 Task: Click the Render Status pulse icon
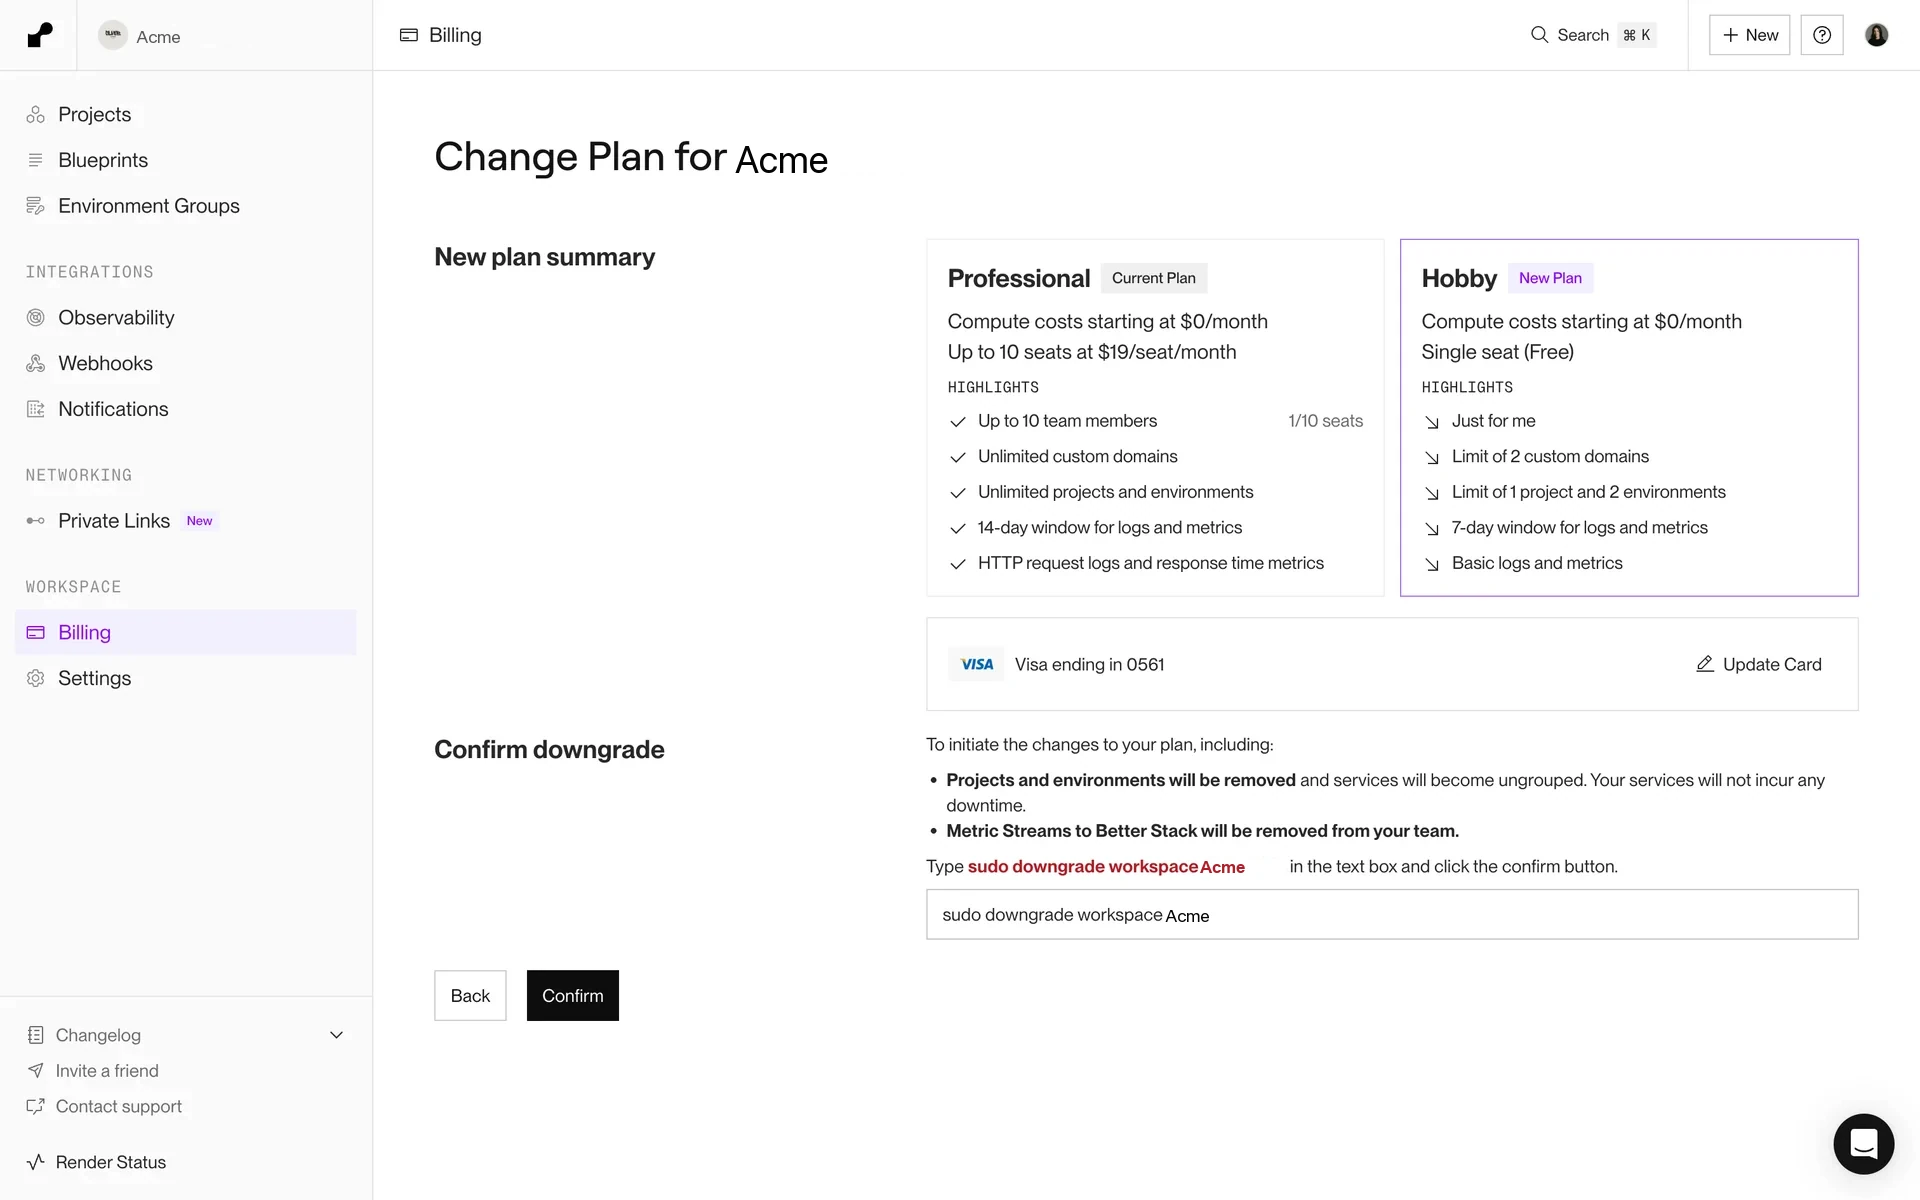[36, 1162]
